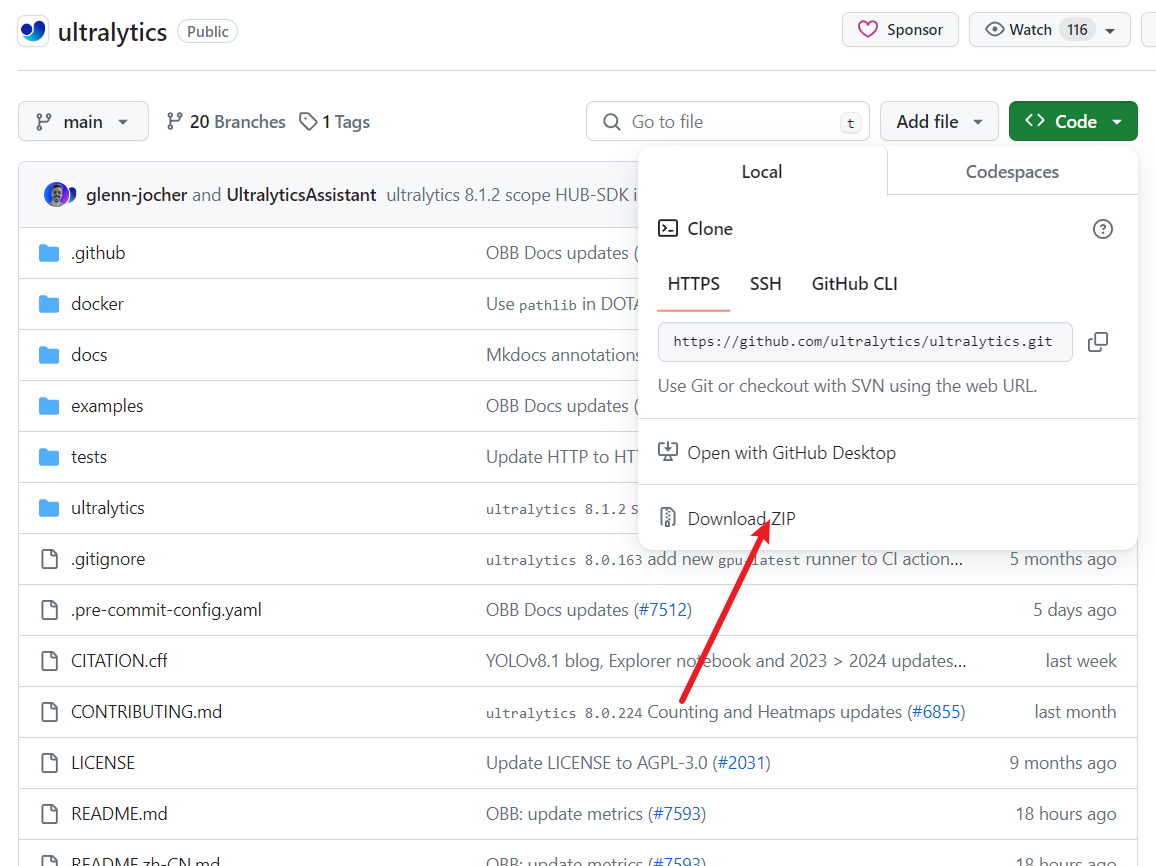Copy the clone URL to clipboard
The height and width of the screenshot is (866, 1156).
pyautogui.click(x=1098, y=342)
